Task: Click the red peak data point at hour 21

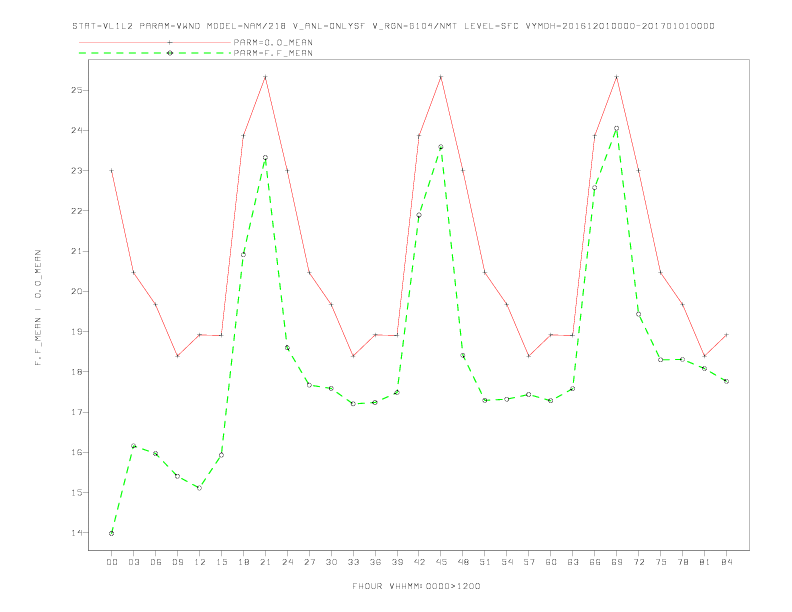Action: [265, 77]
